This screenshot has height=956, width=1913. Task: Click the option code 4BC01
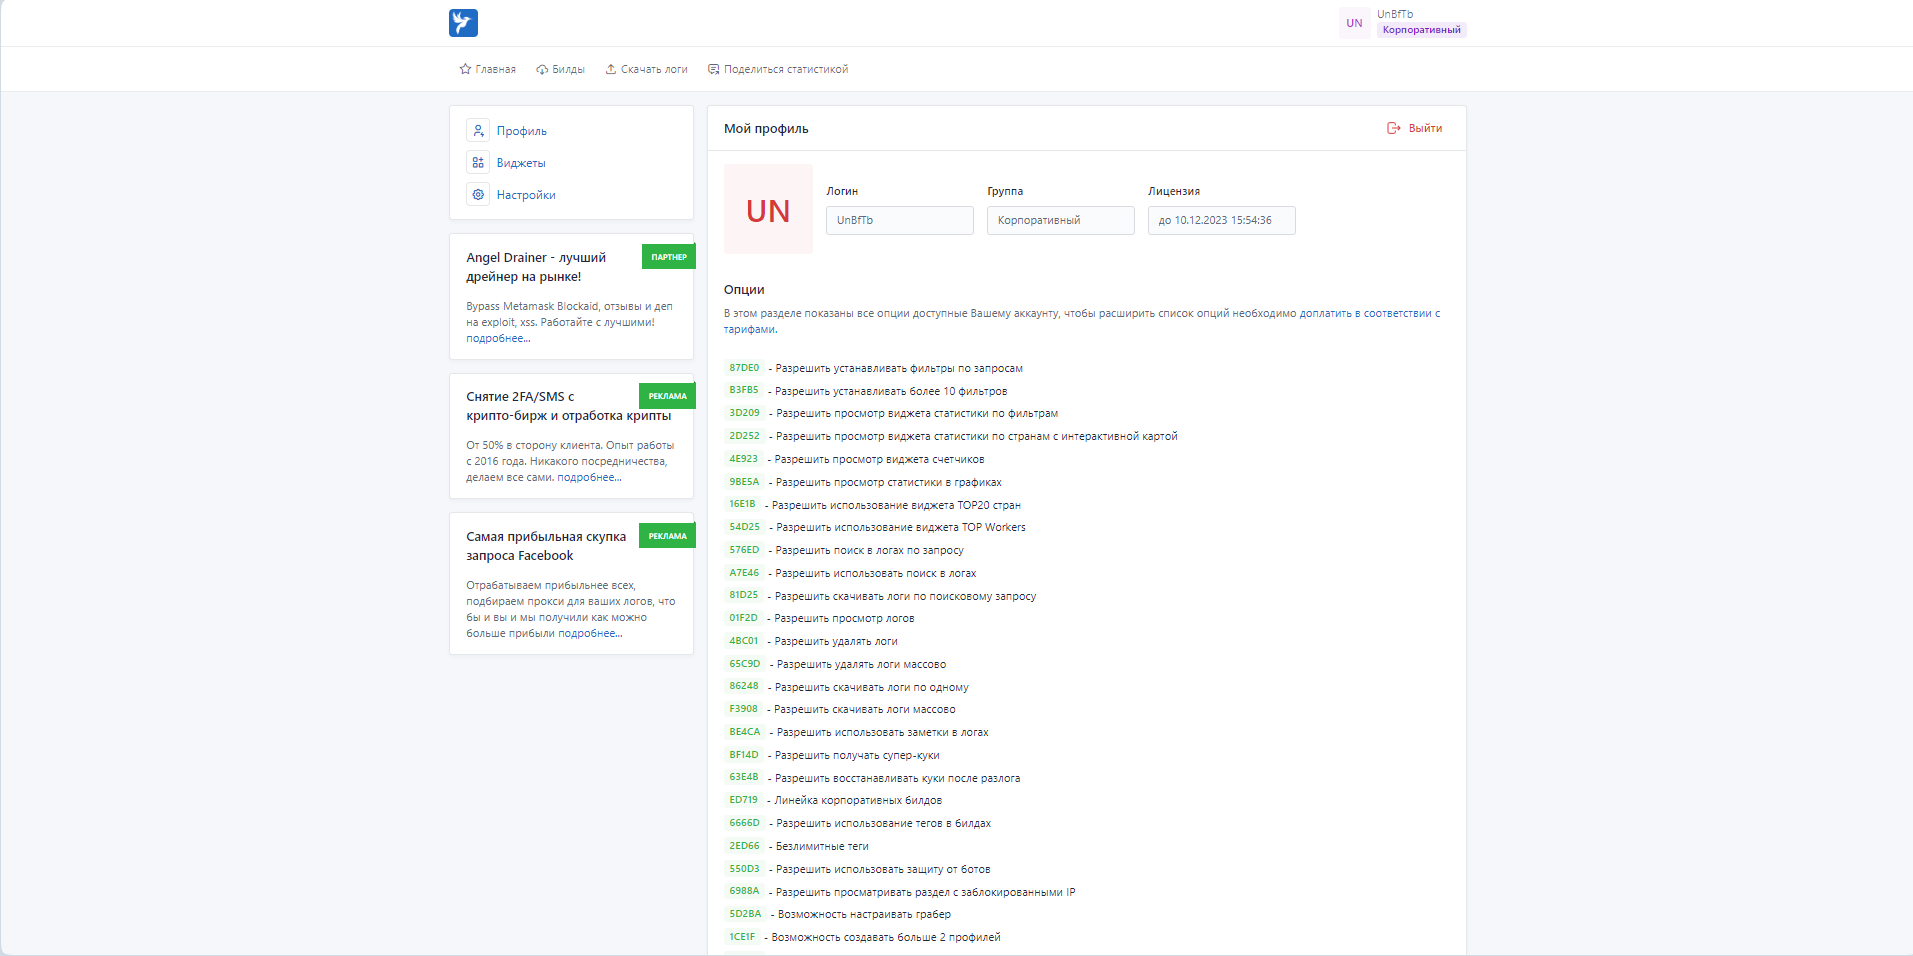click(744, 641)
